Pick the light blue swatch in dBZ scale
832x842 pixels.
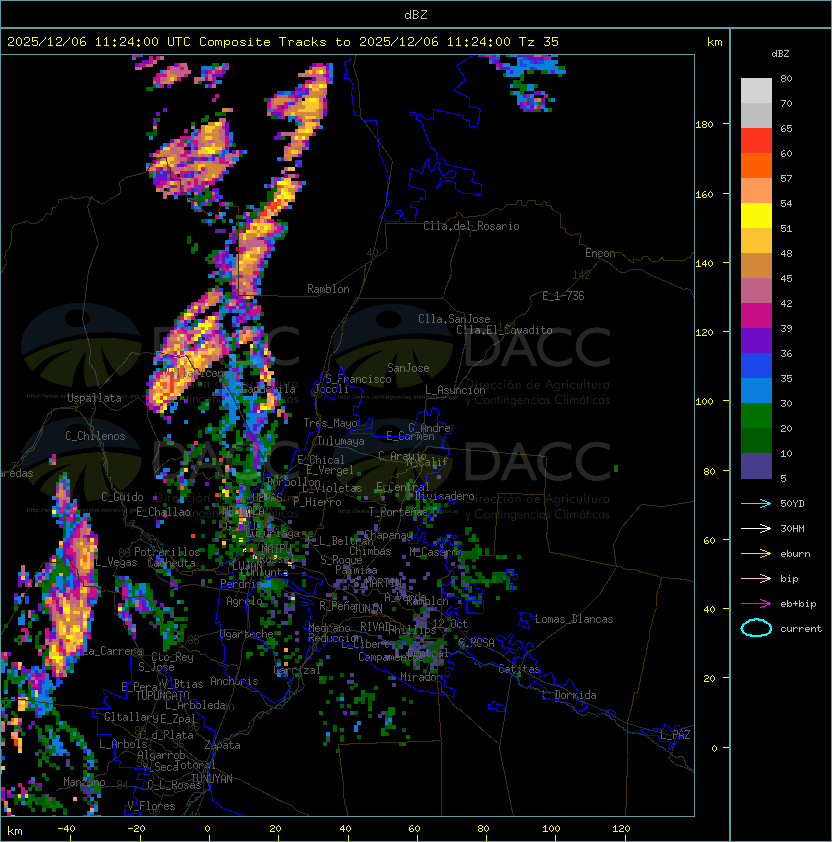pos(756,391)
